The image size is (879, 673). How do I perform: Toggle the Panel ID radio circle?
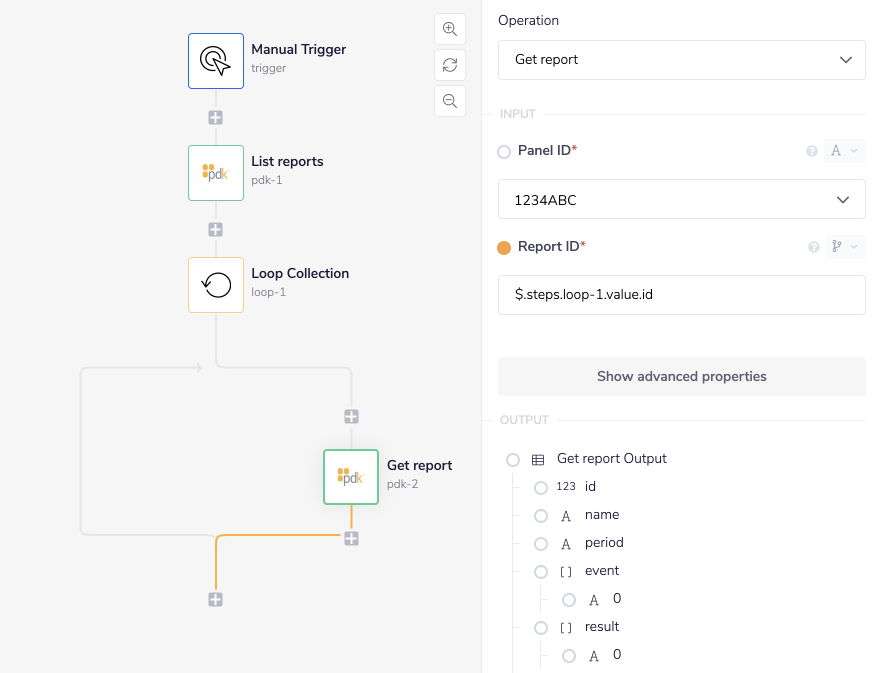(504, 152)
